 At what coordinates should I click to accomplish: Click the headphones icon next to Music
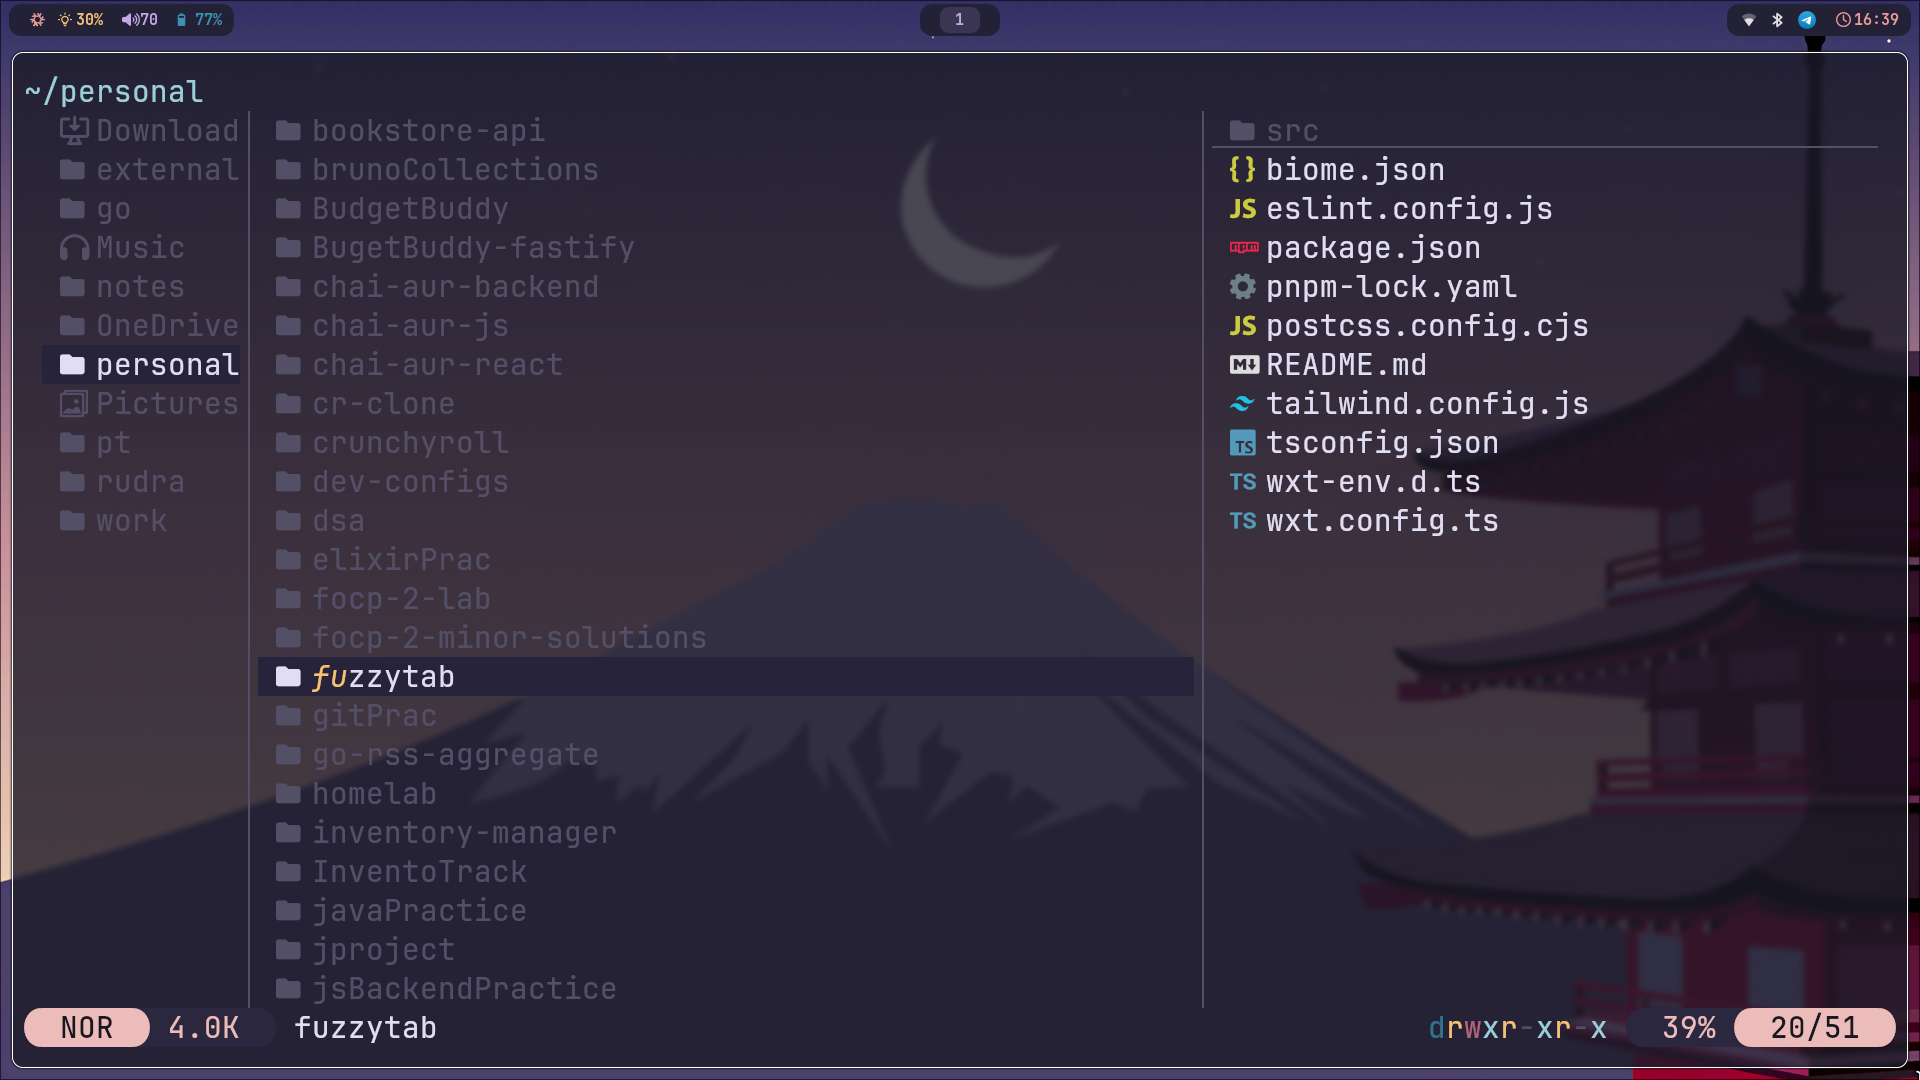click(73, 248)
